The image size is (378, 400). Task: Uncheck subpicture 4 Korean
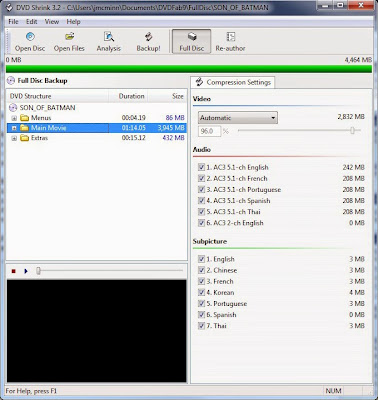point(201,292)
